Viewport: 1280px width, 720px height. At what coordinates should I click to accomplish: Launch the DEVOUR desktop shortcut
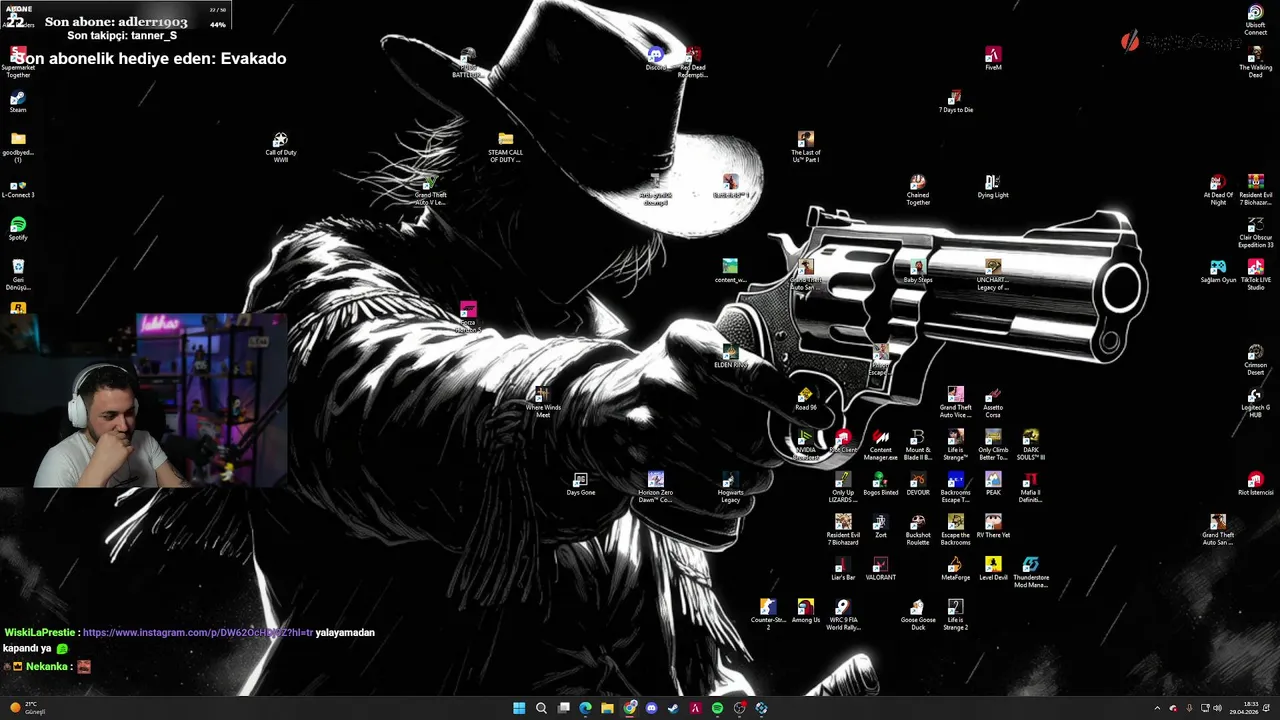tap(918, 484)
